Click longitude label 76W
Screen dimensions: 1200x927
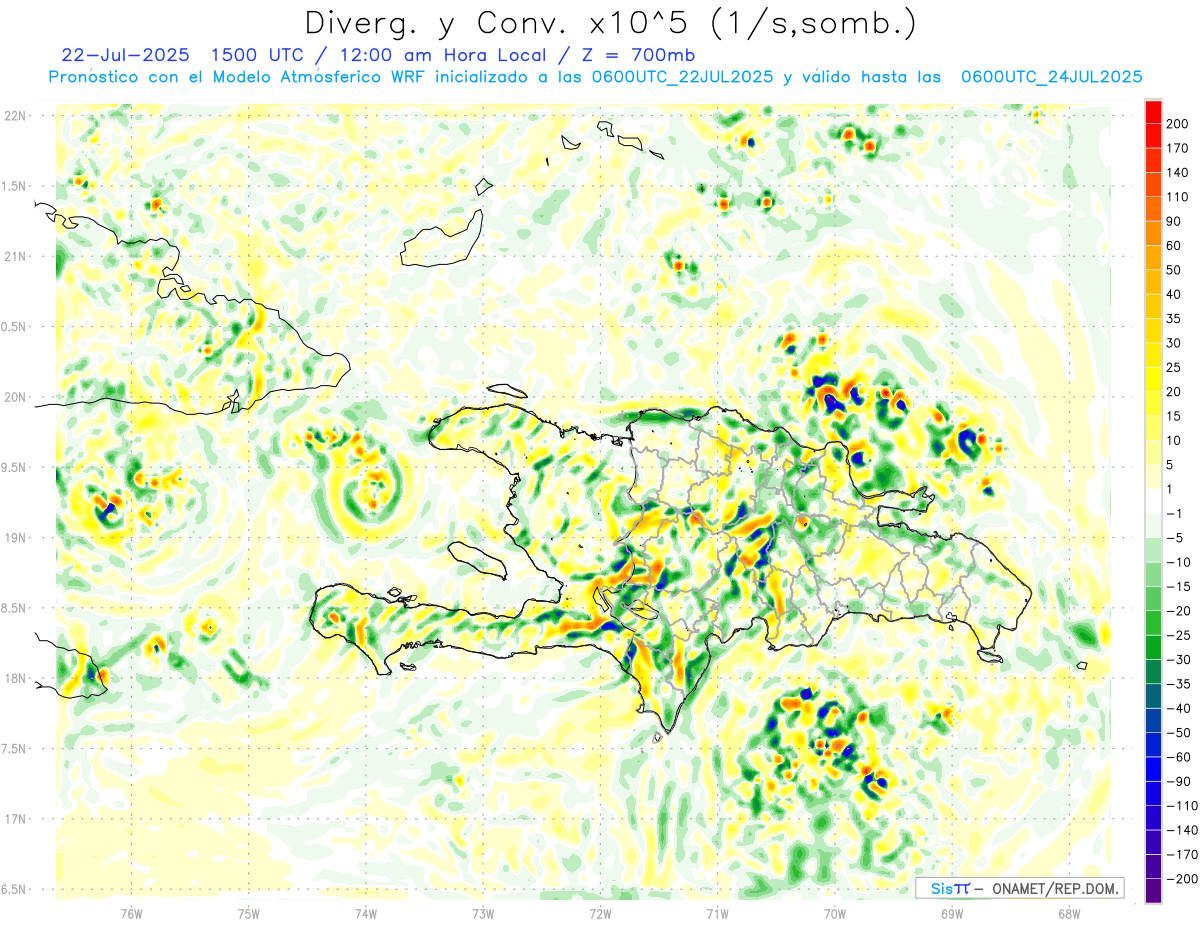click(131, 914)
